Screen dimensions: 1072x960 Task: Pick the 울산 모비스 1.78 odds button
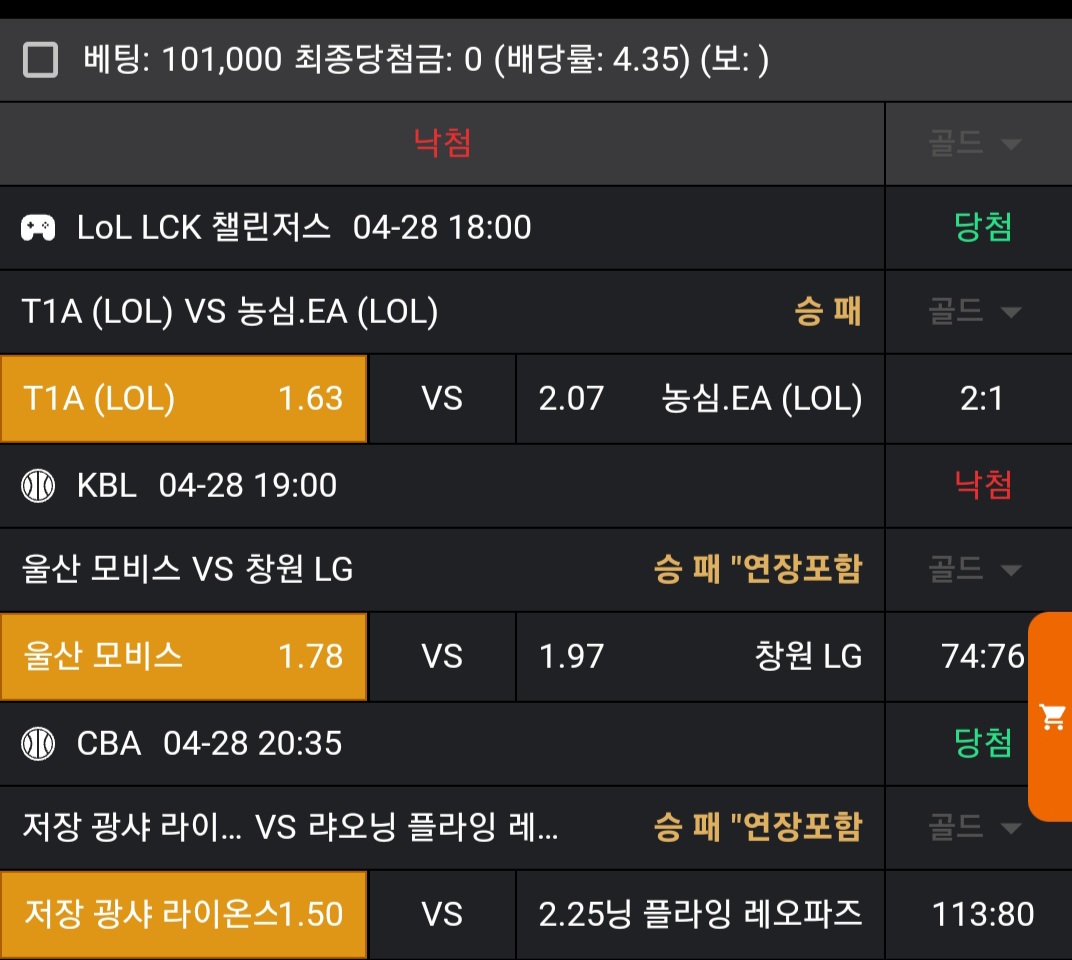[x=184, y=656]
